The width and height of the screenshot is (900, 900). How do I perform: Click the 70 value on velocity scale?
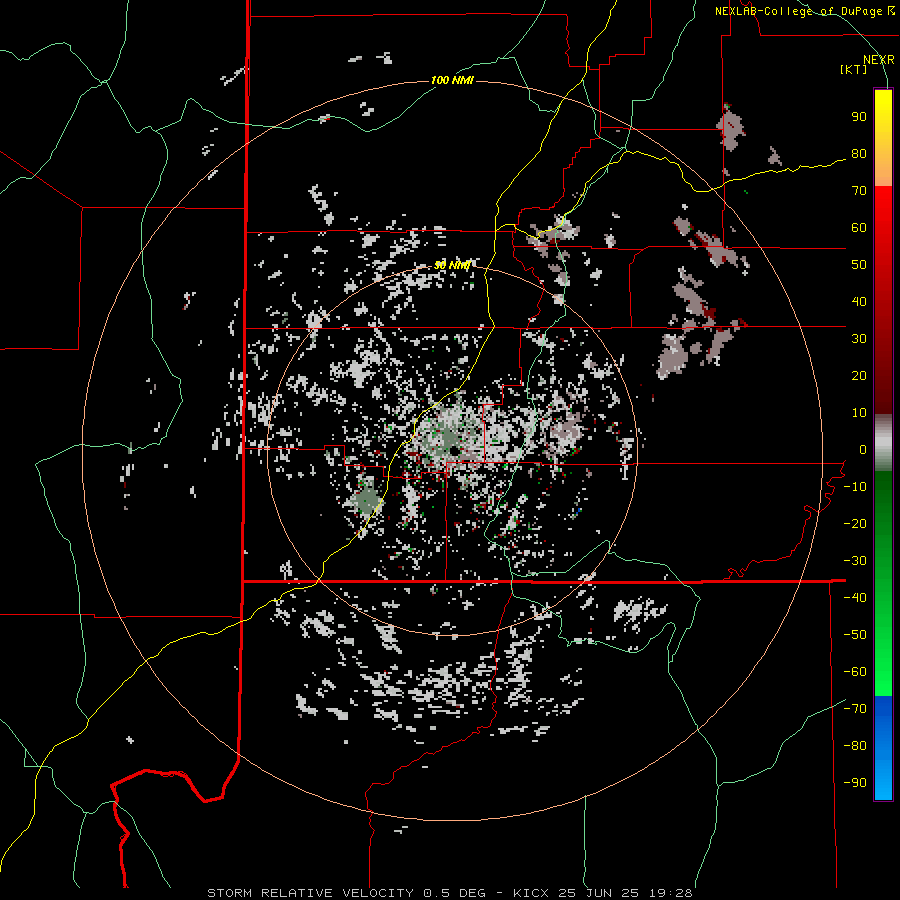(859, 191)
